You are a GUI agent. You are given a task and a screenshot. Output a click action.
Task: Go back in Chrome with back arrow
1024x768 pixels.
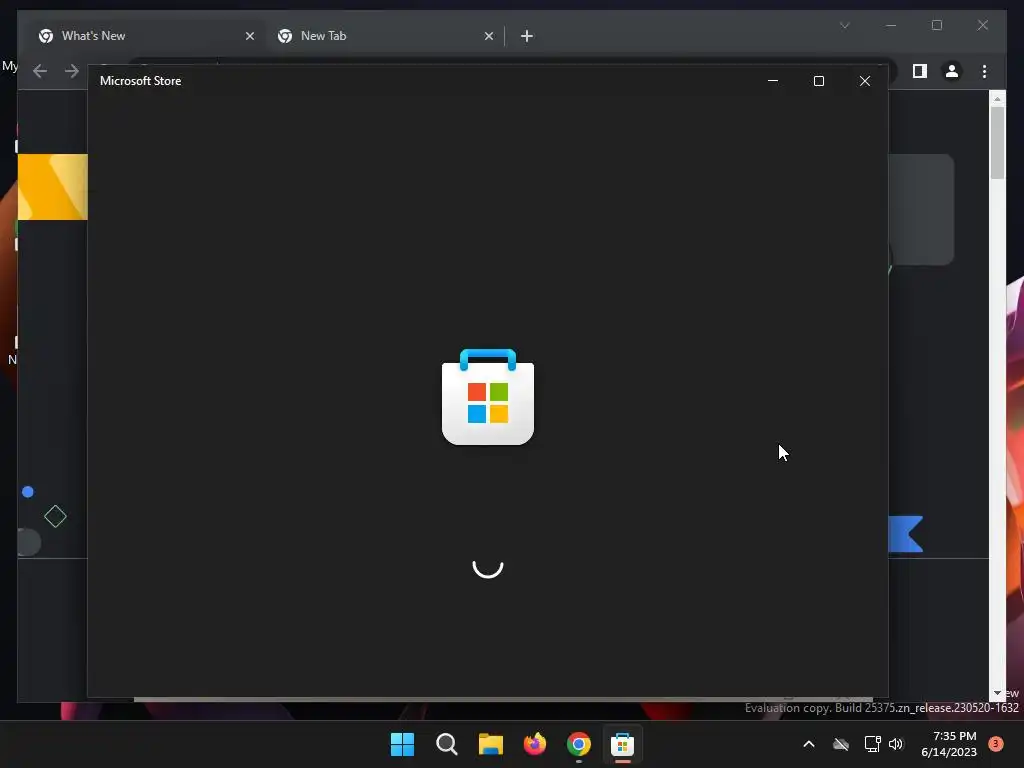pyautogui.click(x=40, y=71)
